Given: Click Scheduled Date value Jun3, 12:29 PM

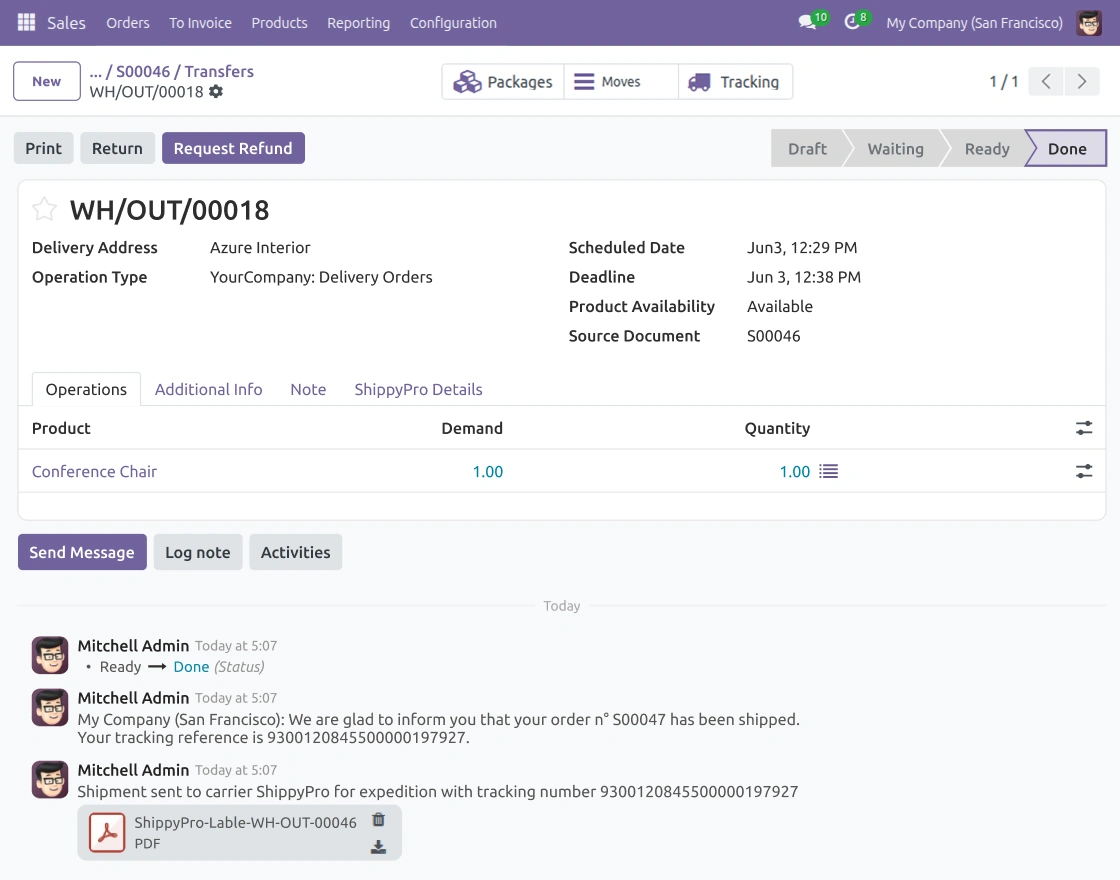Looking at the screenshot, I should pos(802,248).
